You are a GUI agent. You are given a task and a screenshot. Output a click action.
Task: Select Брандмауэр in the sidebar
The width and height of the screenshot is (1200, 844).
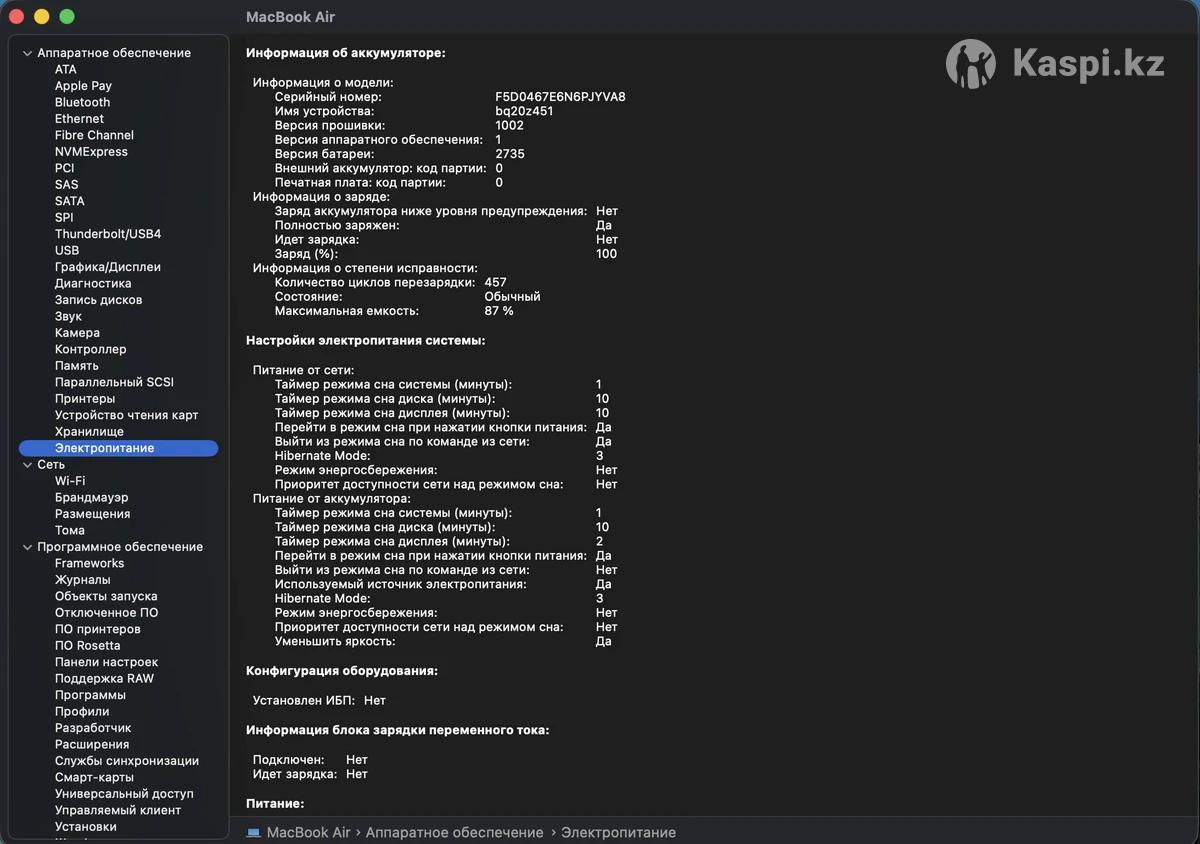tap(91, 497)
